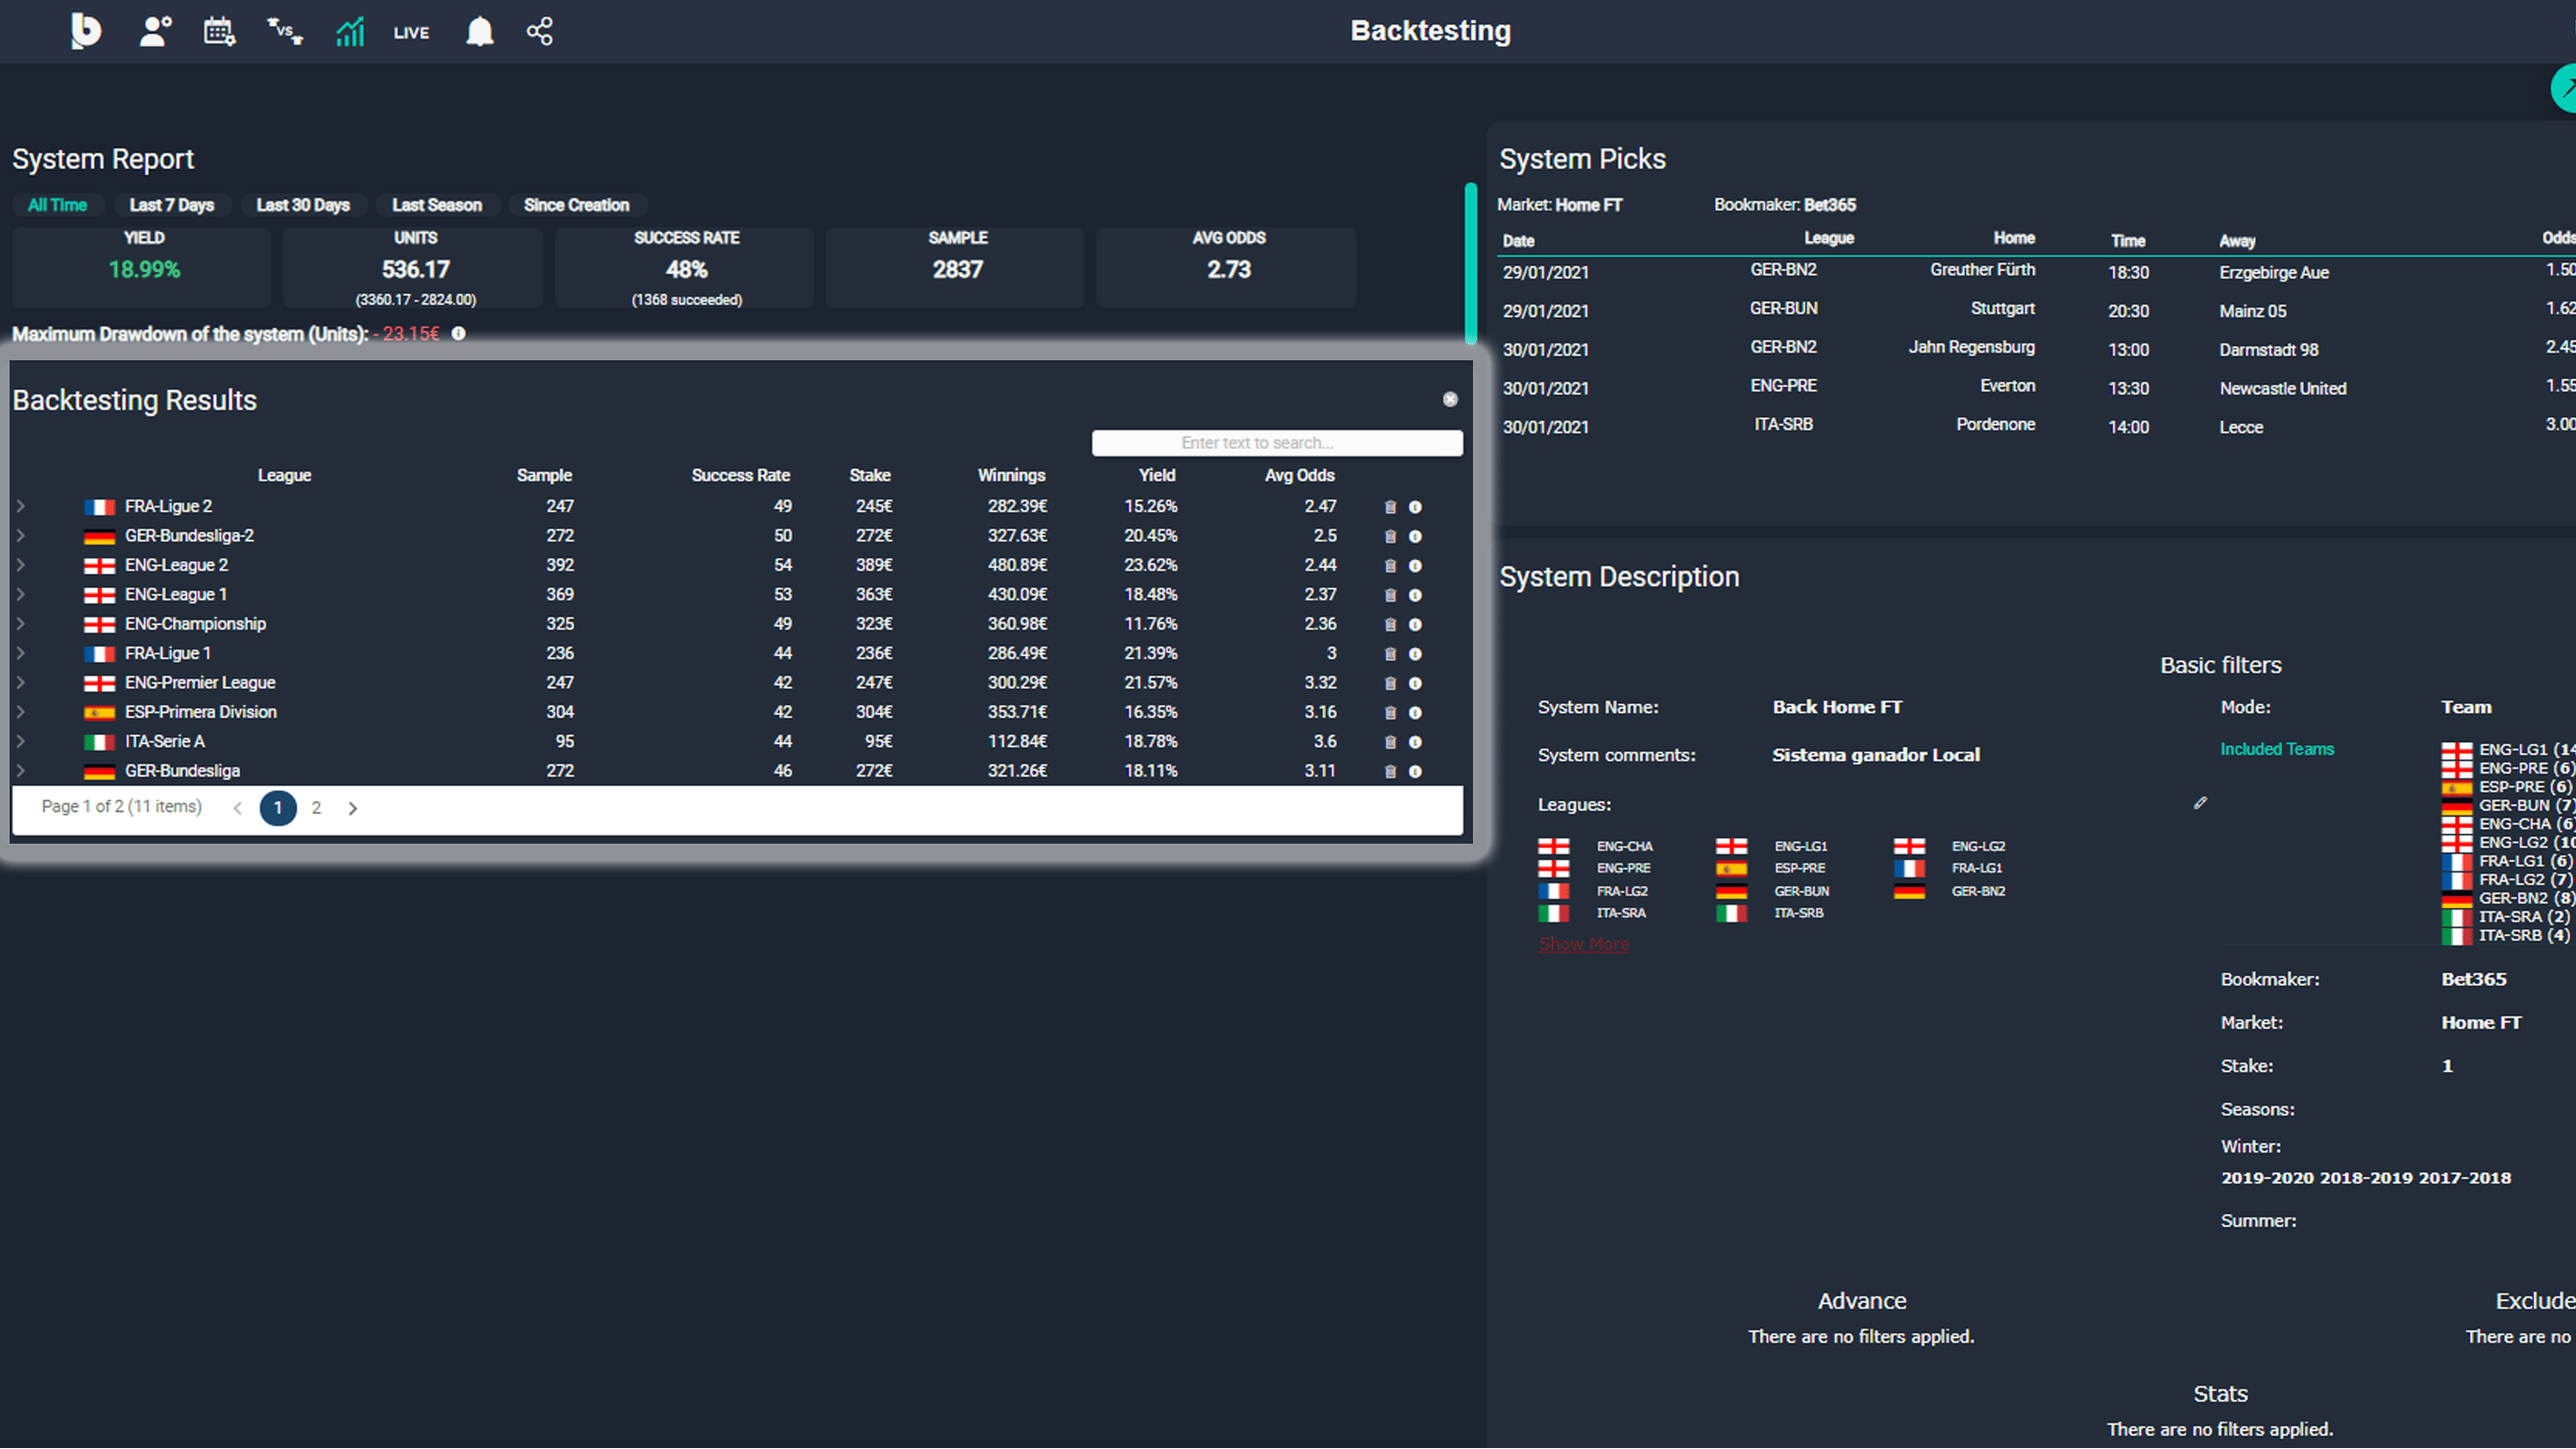Screen dimensions: 2576x1449
Task: Open info icon for GER-Bundesliga-2 row
Action: tap(1415, 536)
